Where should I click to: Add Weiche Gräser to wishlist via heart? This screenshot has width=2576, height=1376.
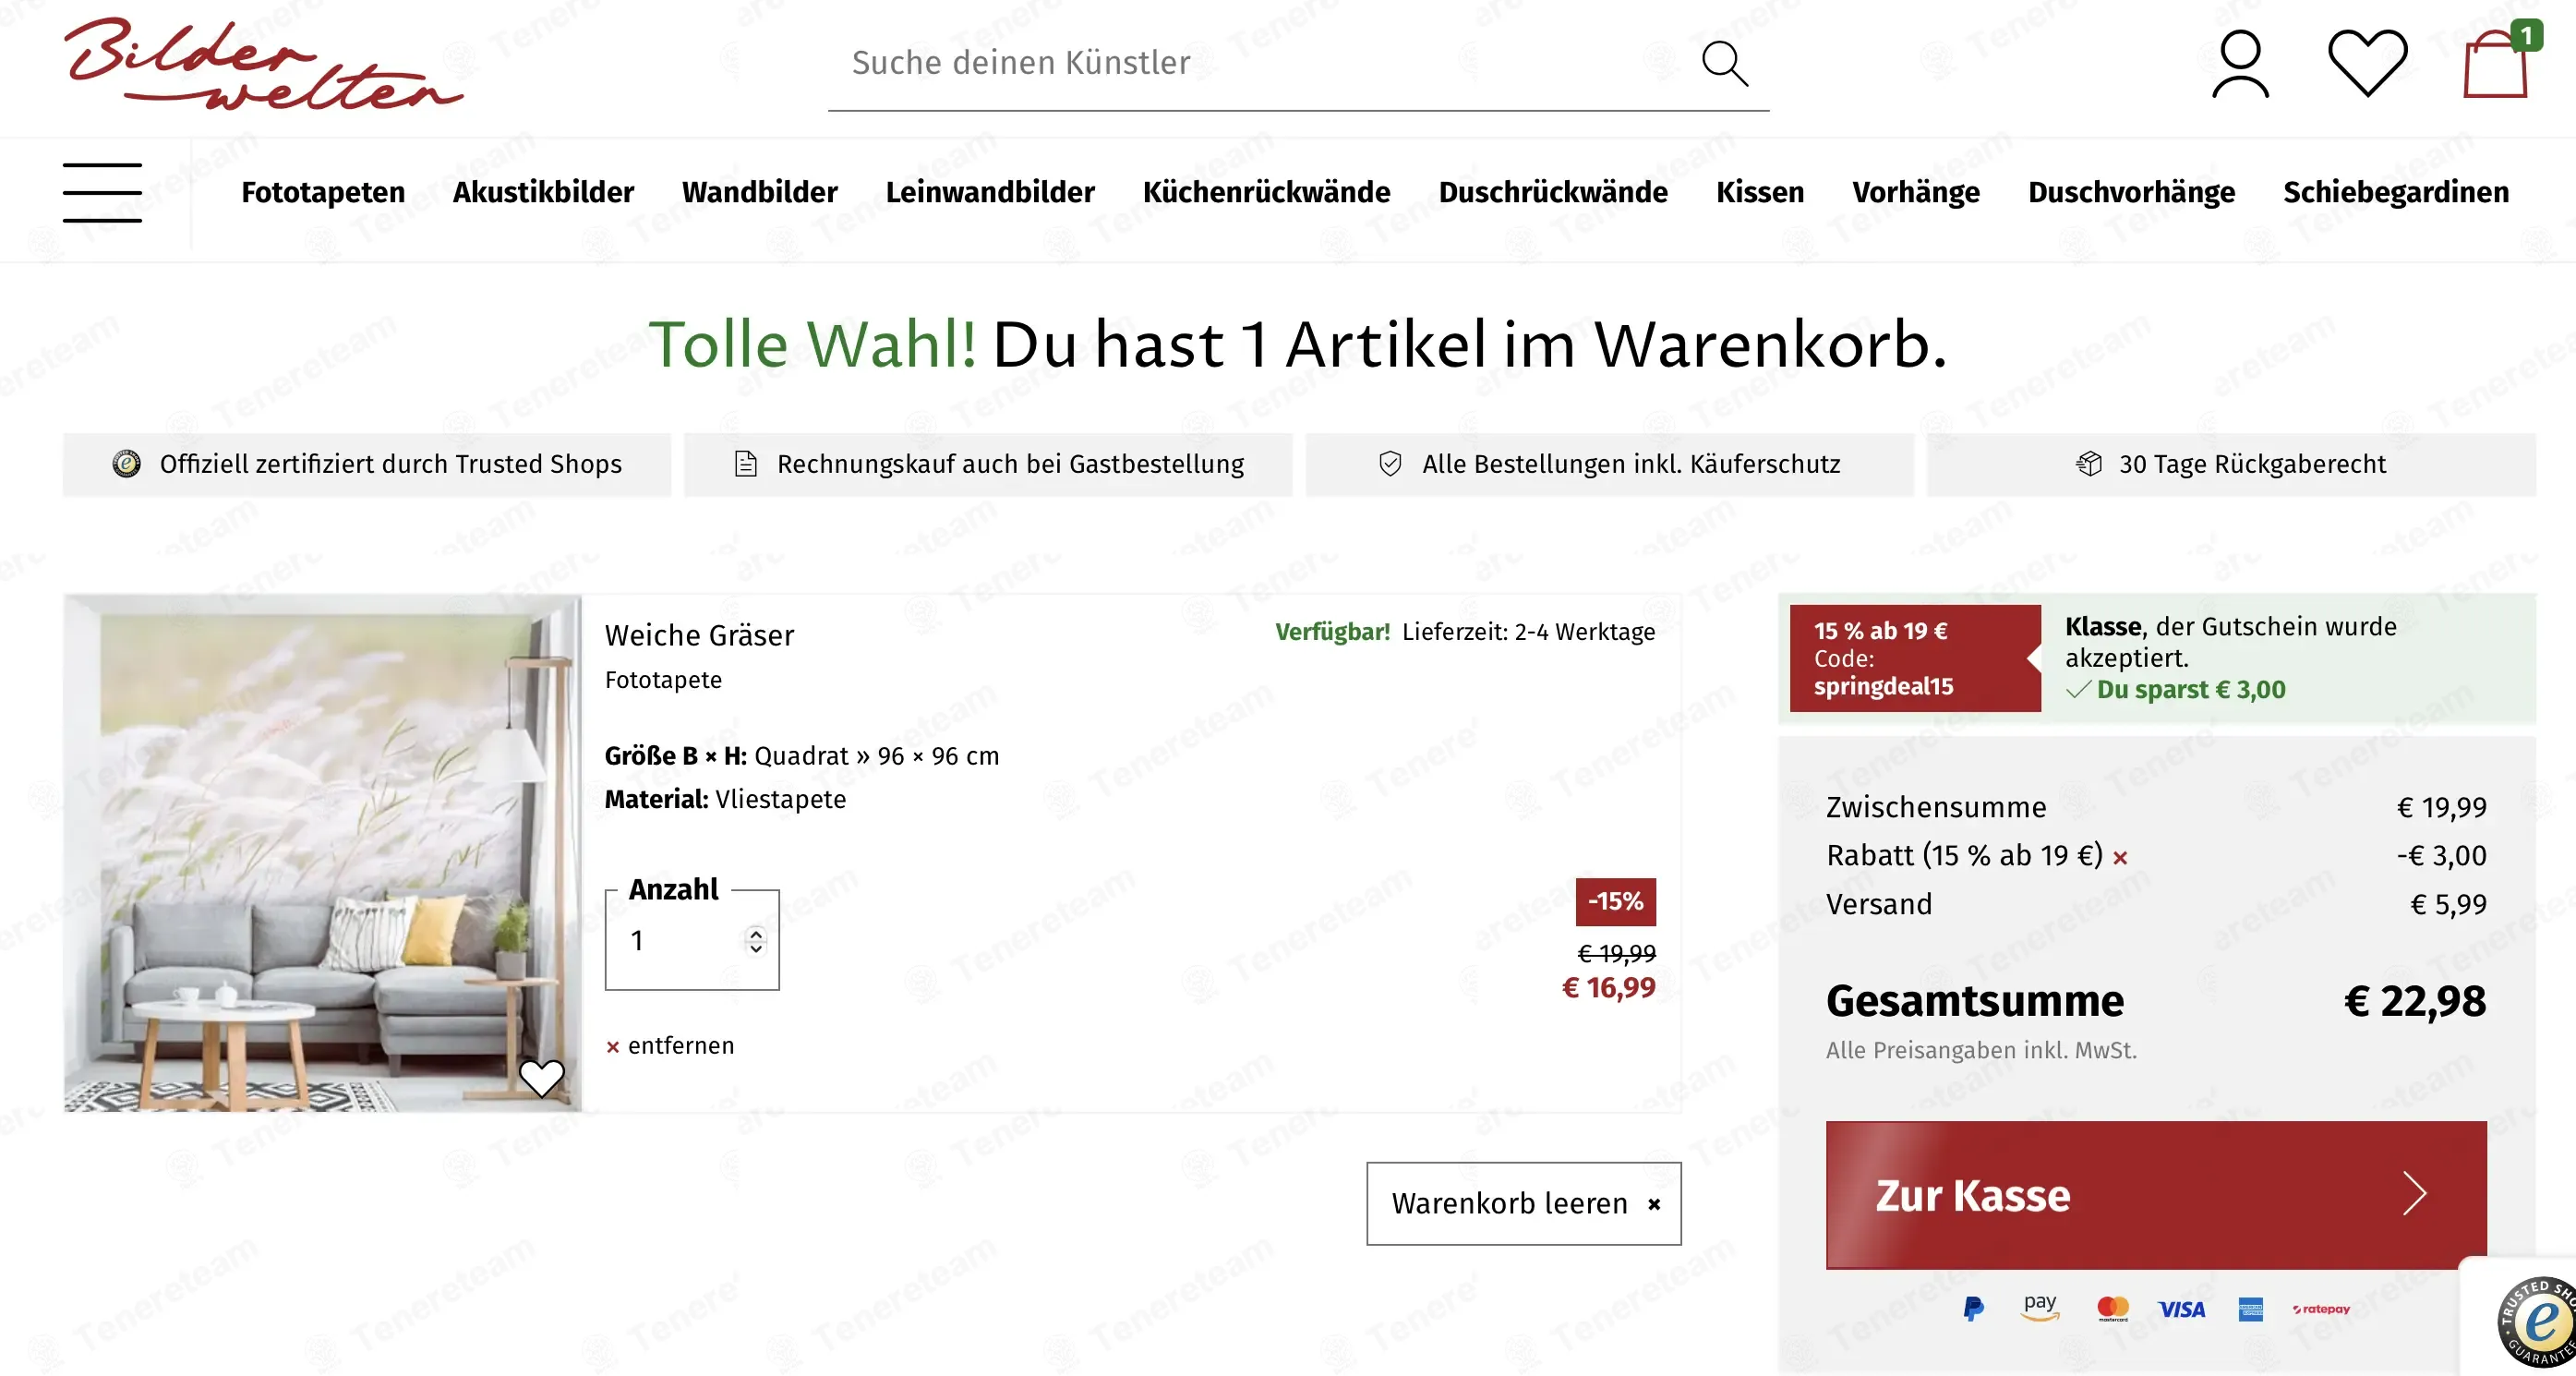click(x=541, y=1077)
